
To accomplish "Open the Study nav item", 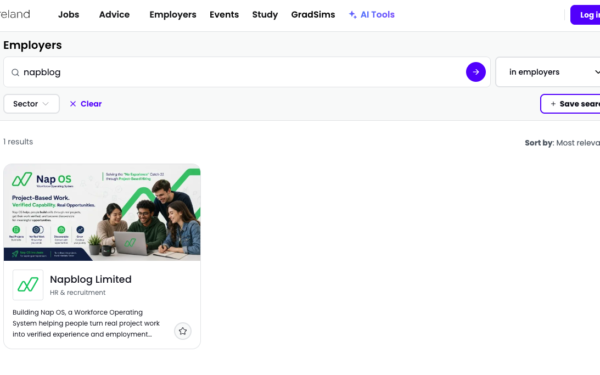I will pyautogui.click(x=265, y=15).
